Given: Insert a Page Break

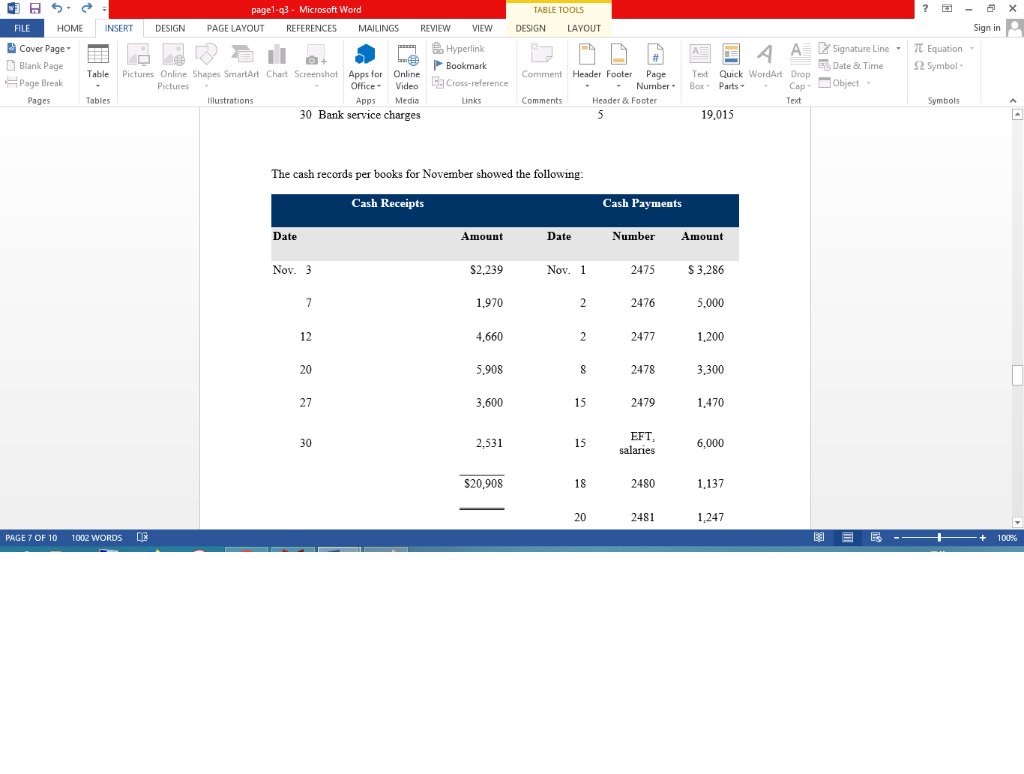Looking at the screenshot, I should click(35, 83).
